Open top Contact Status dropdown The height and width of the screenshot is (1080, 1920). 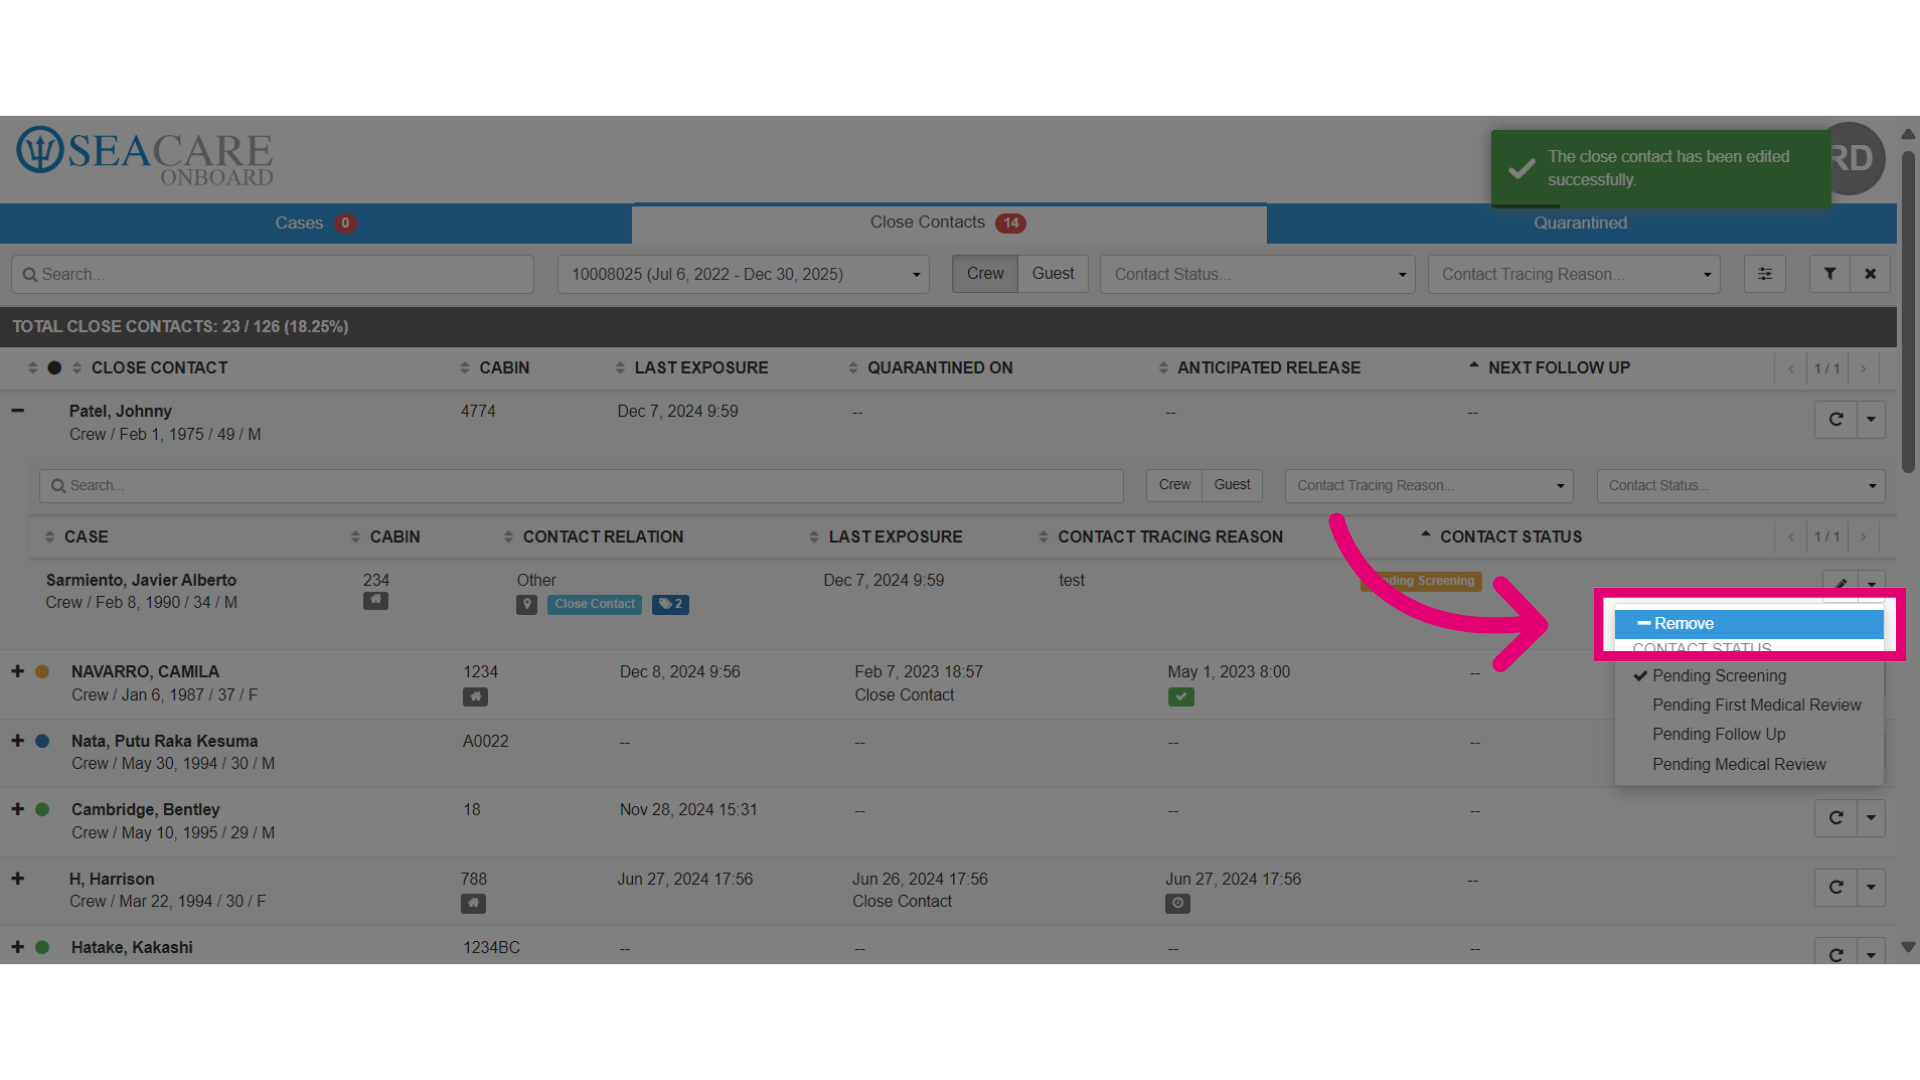point(1257,274)
